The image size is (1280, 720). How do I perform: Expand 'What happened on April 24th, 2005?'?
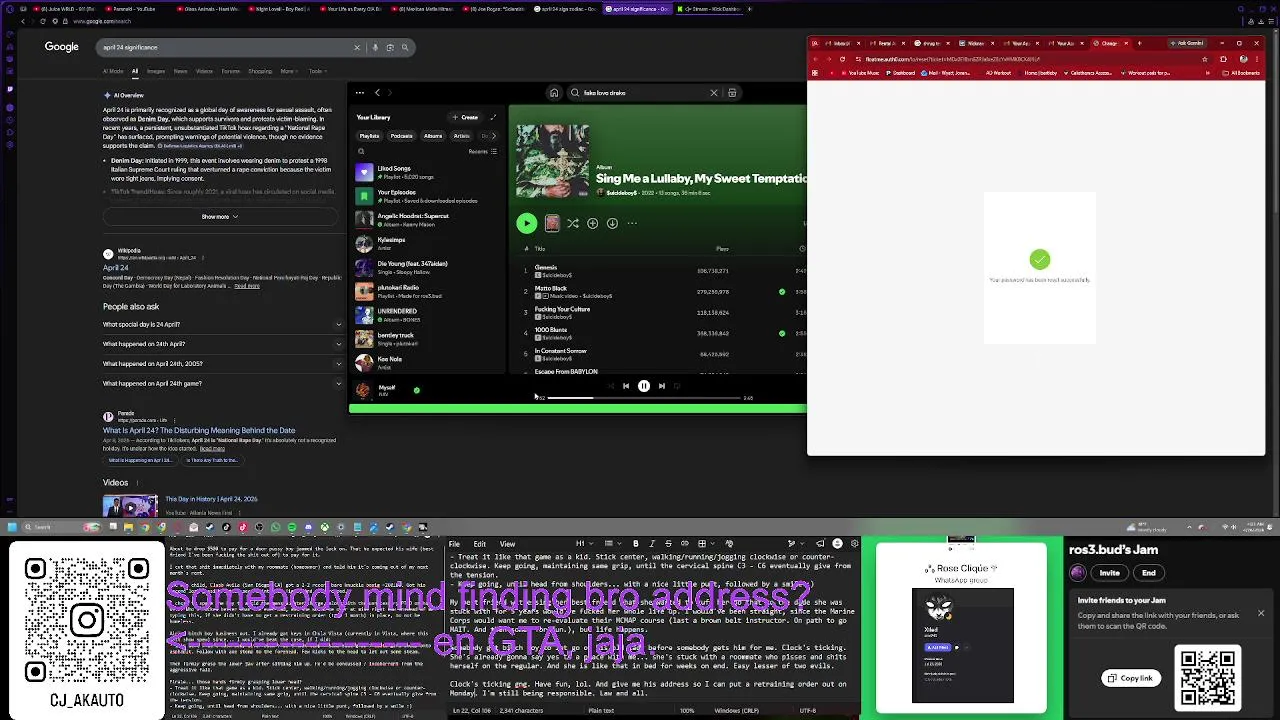point(222,364)
